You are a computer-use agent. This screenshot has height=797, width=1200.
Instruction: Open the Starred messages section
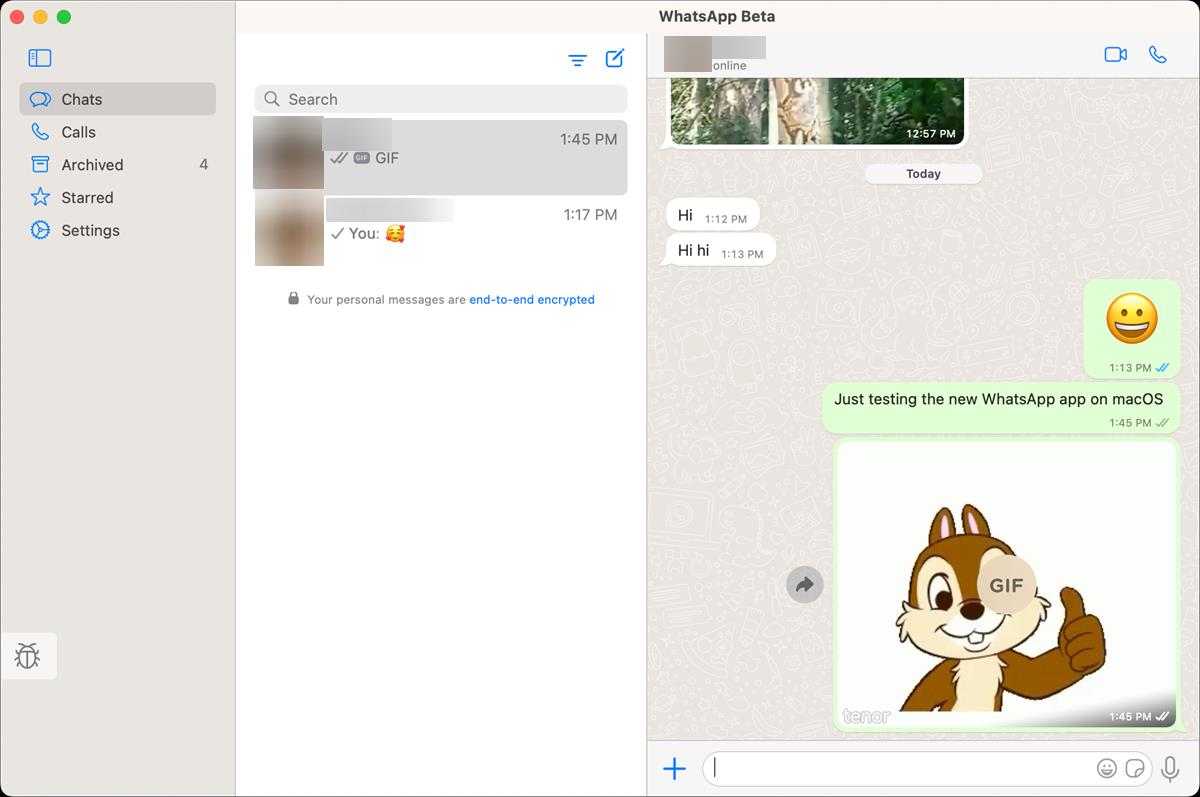click(88, 197)
